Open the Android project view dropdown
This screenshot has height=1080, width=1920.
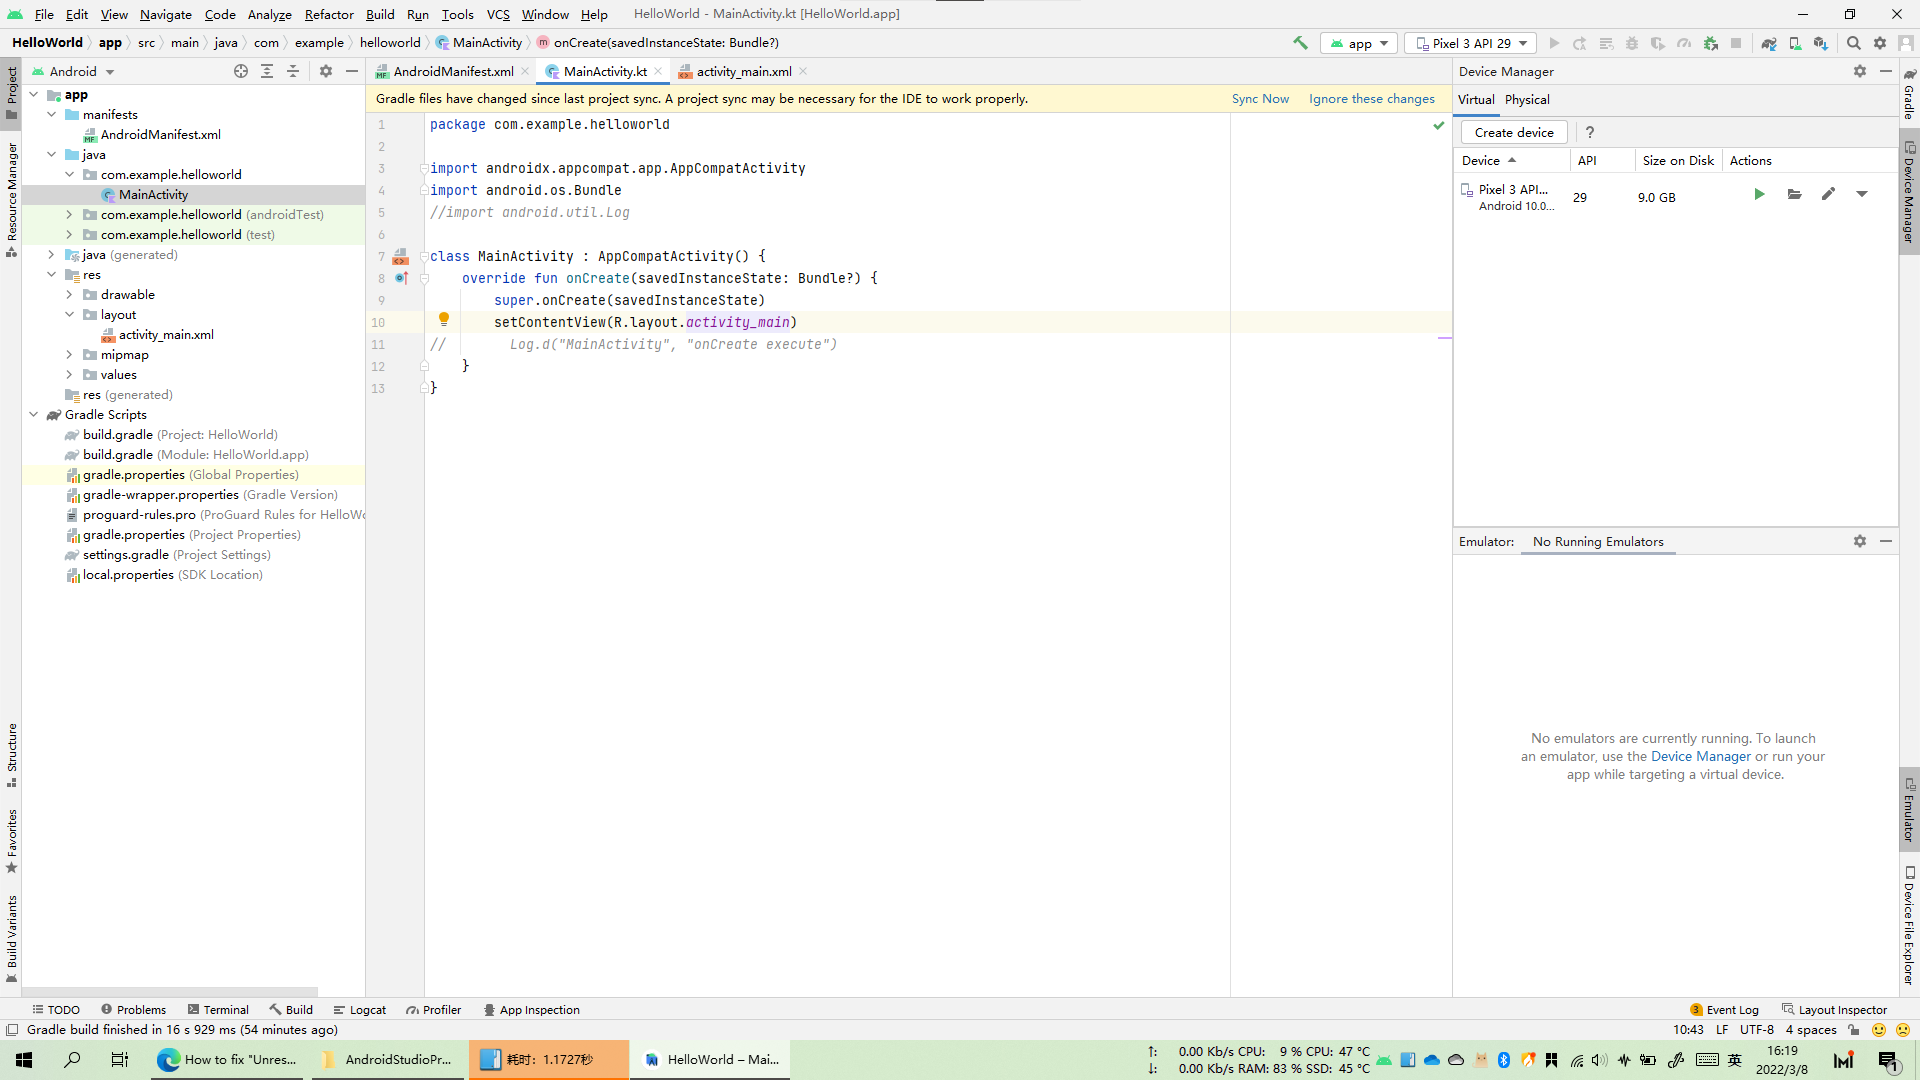[73, 71]
